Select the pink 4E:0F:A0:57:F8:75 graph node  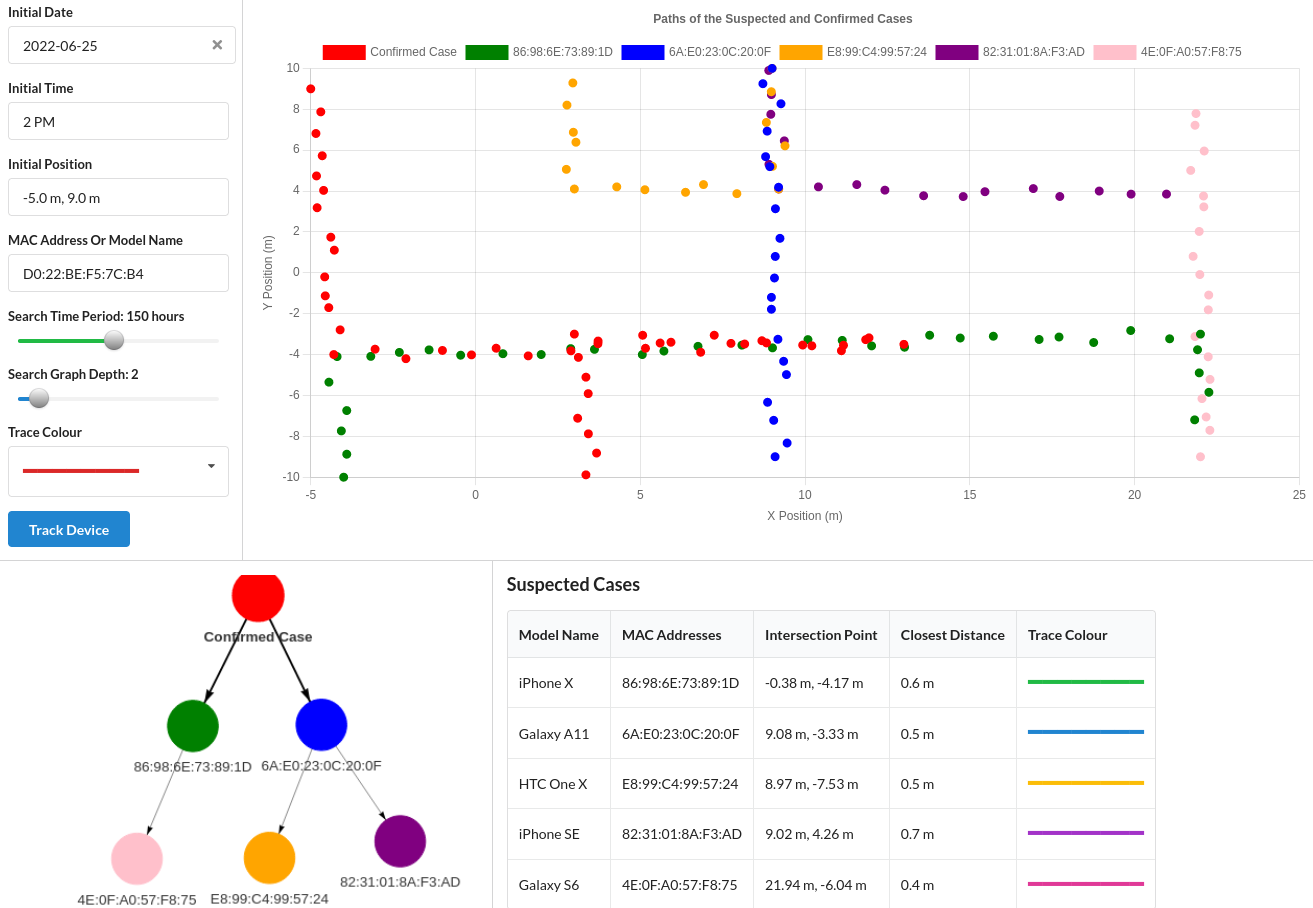coord(137,859)
